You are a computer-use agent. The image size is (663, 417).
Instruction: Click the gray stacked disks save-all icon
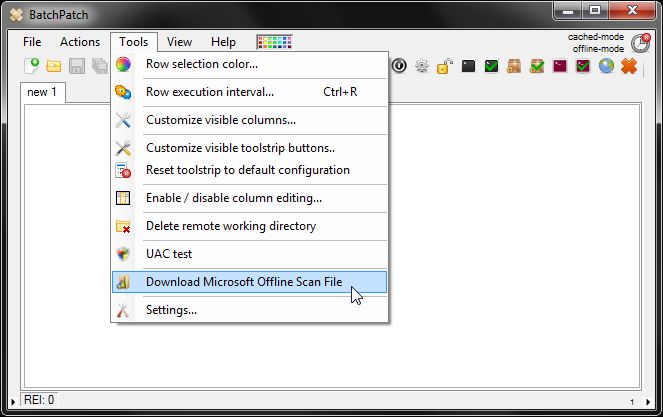(100, 66)
